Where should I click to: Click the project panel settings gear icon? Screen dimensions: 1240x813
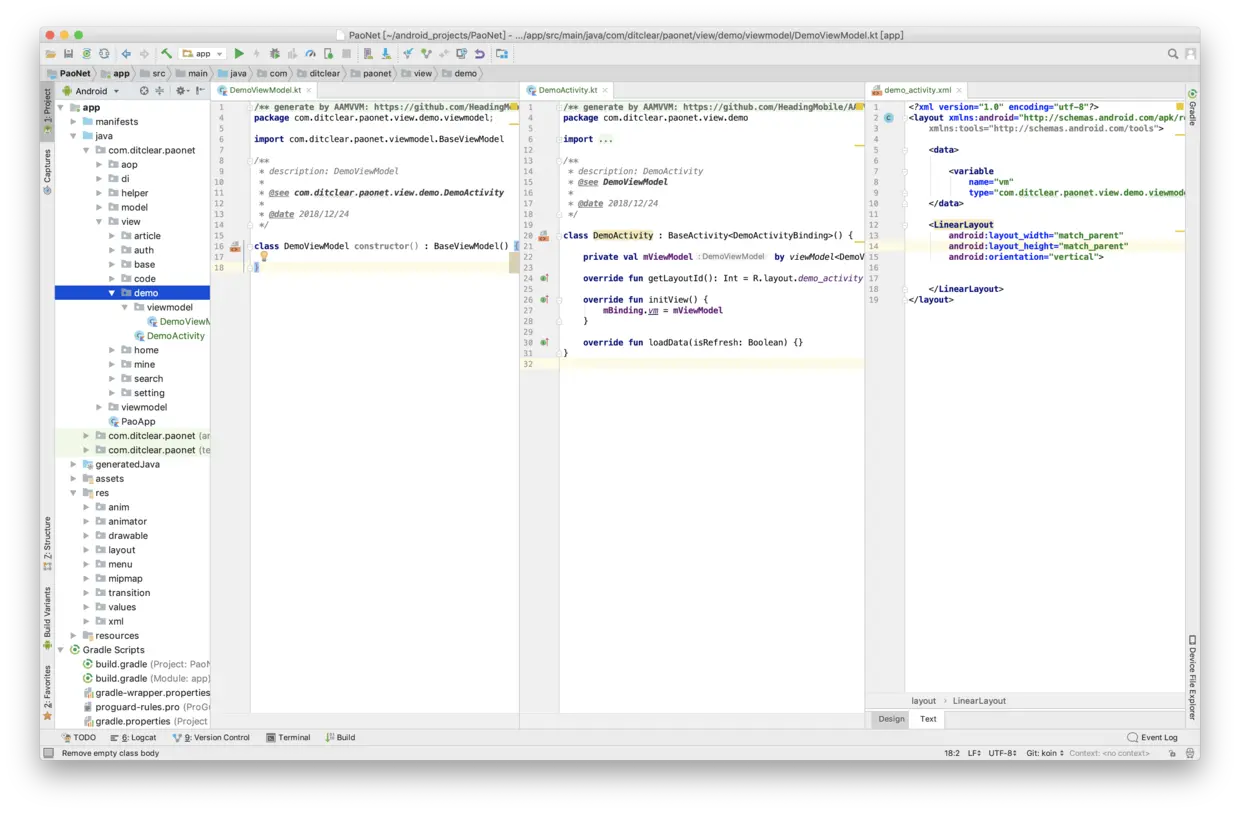pos(181,91)
